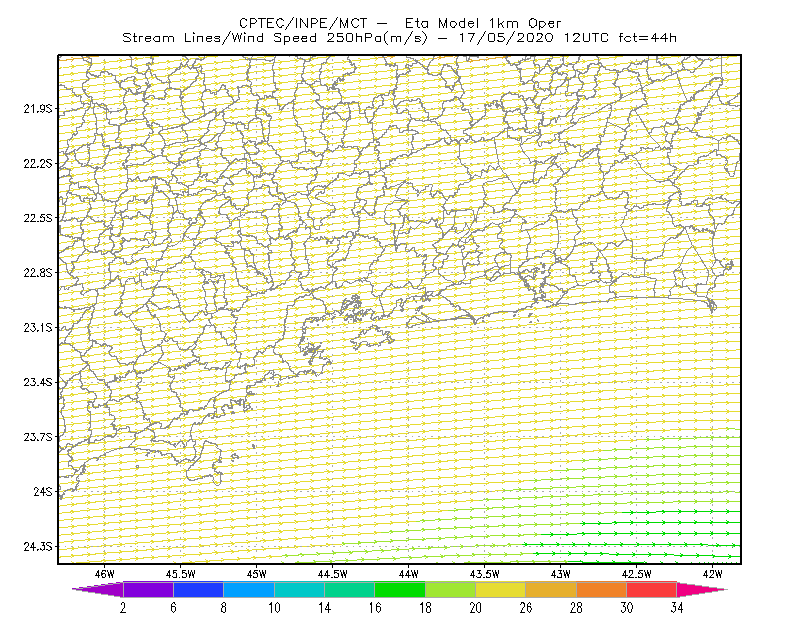Click the CPTEC/INPE/MCT header text
The image size is (800, 618).
point(303,23)
